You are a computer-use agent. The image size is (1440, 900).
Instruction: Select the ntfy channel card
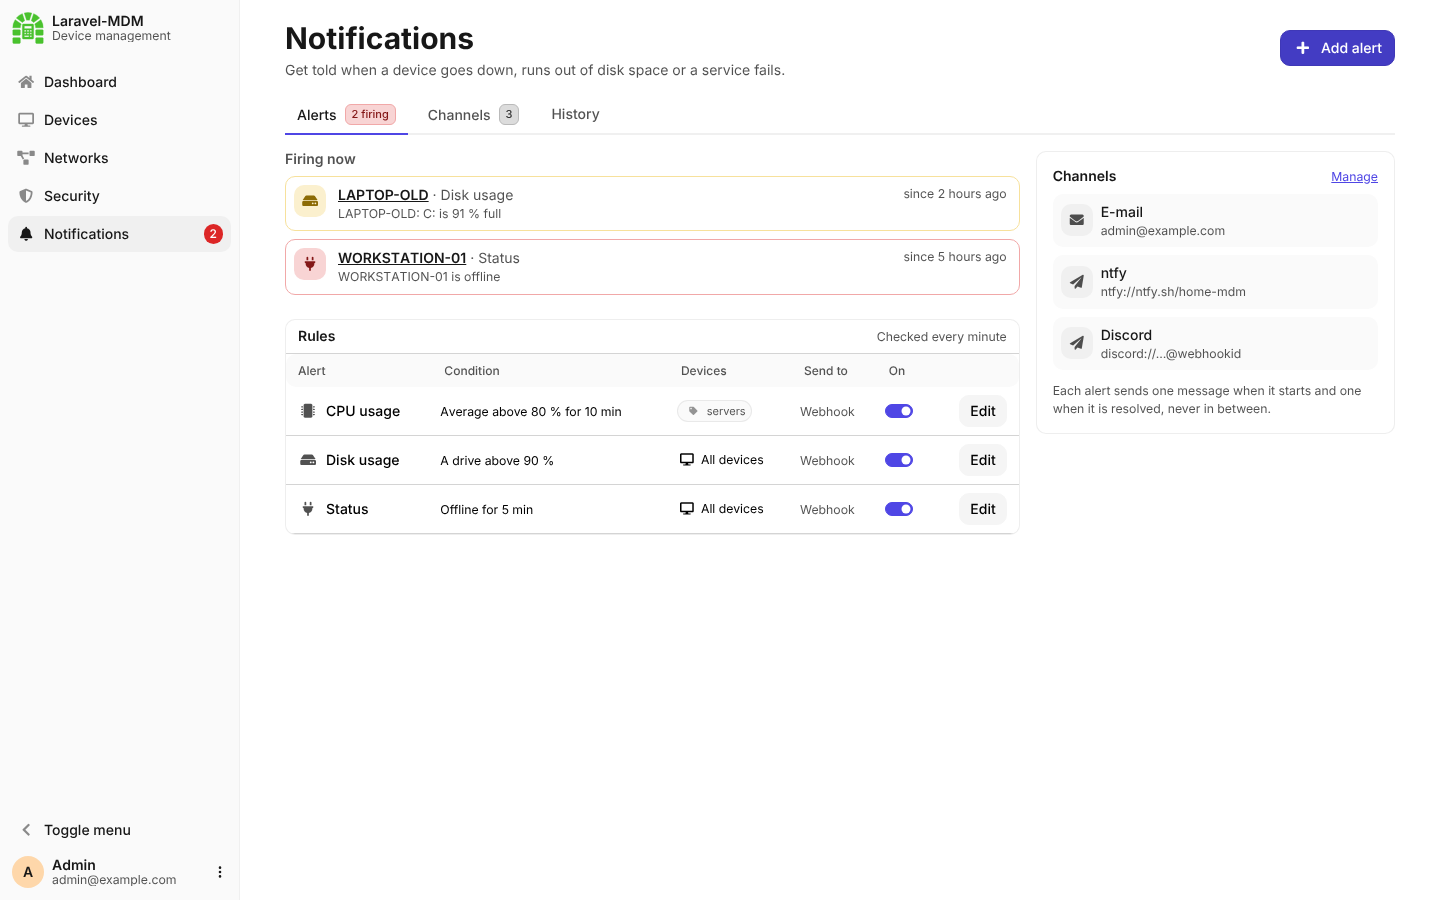point(1215,282)
